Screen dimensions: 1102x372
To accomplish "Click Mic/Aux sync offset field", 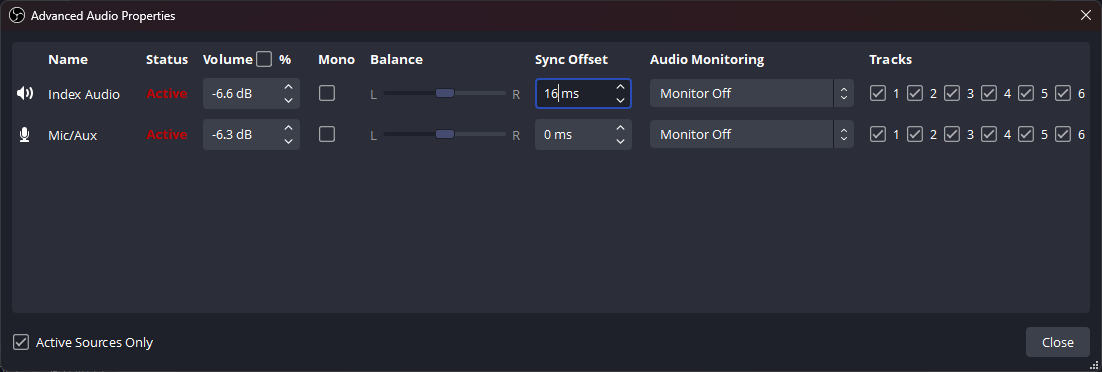I will 583,134.
